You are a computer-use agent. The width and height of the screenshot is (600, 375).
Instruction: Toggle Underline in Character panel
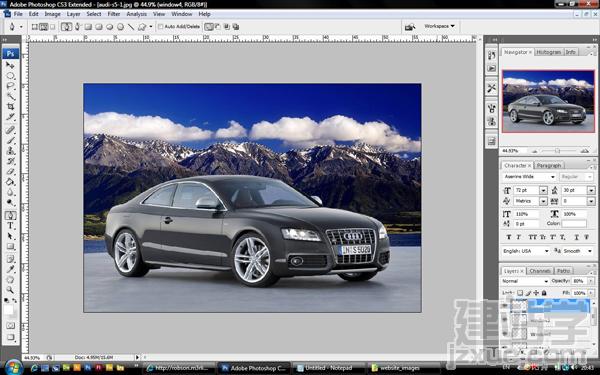pyautogui.click(x=576, y=237)
